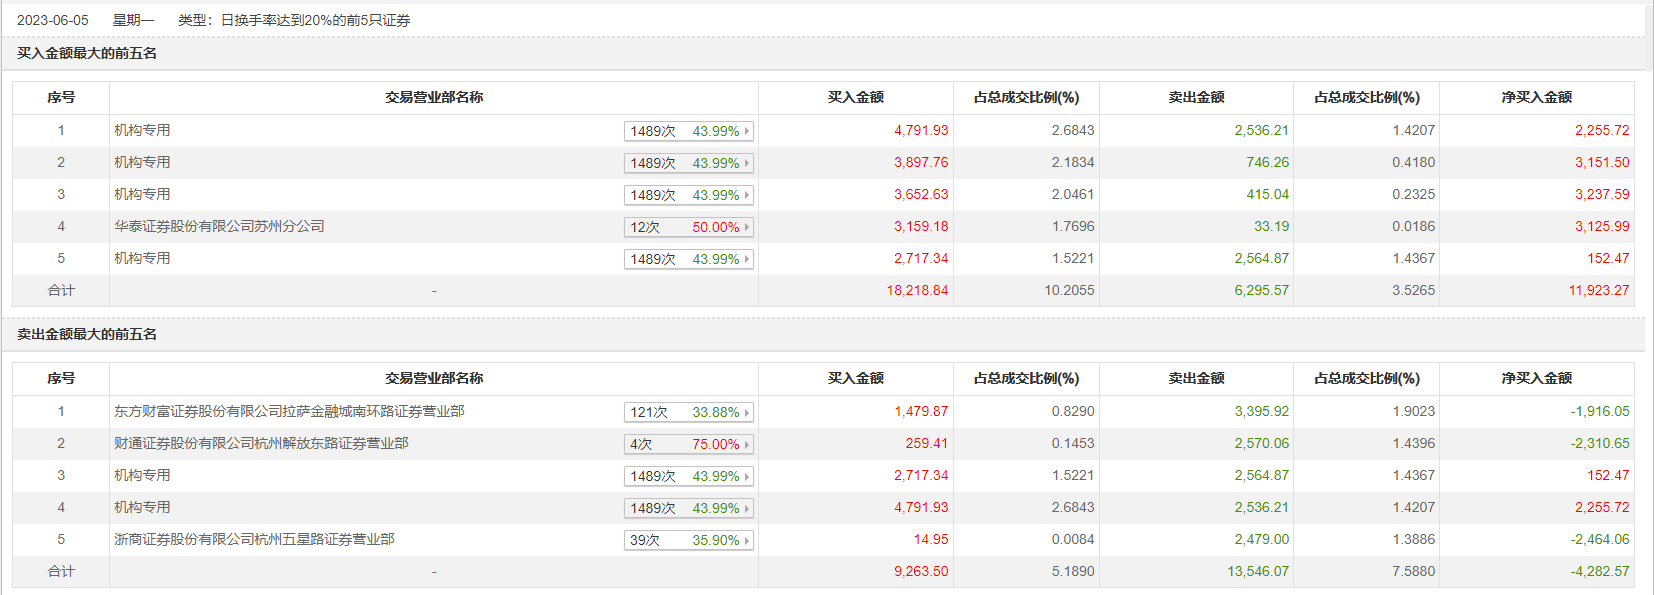Click the arrow icon beside 4次 75.00%
The height and width of the screenshot is (595, 1654).
pos(746,444)
